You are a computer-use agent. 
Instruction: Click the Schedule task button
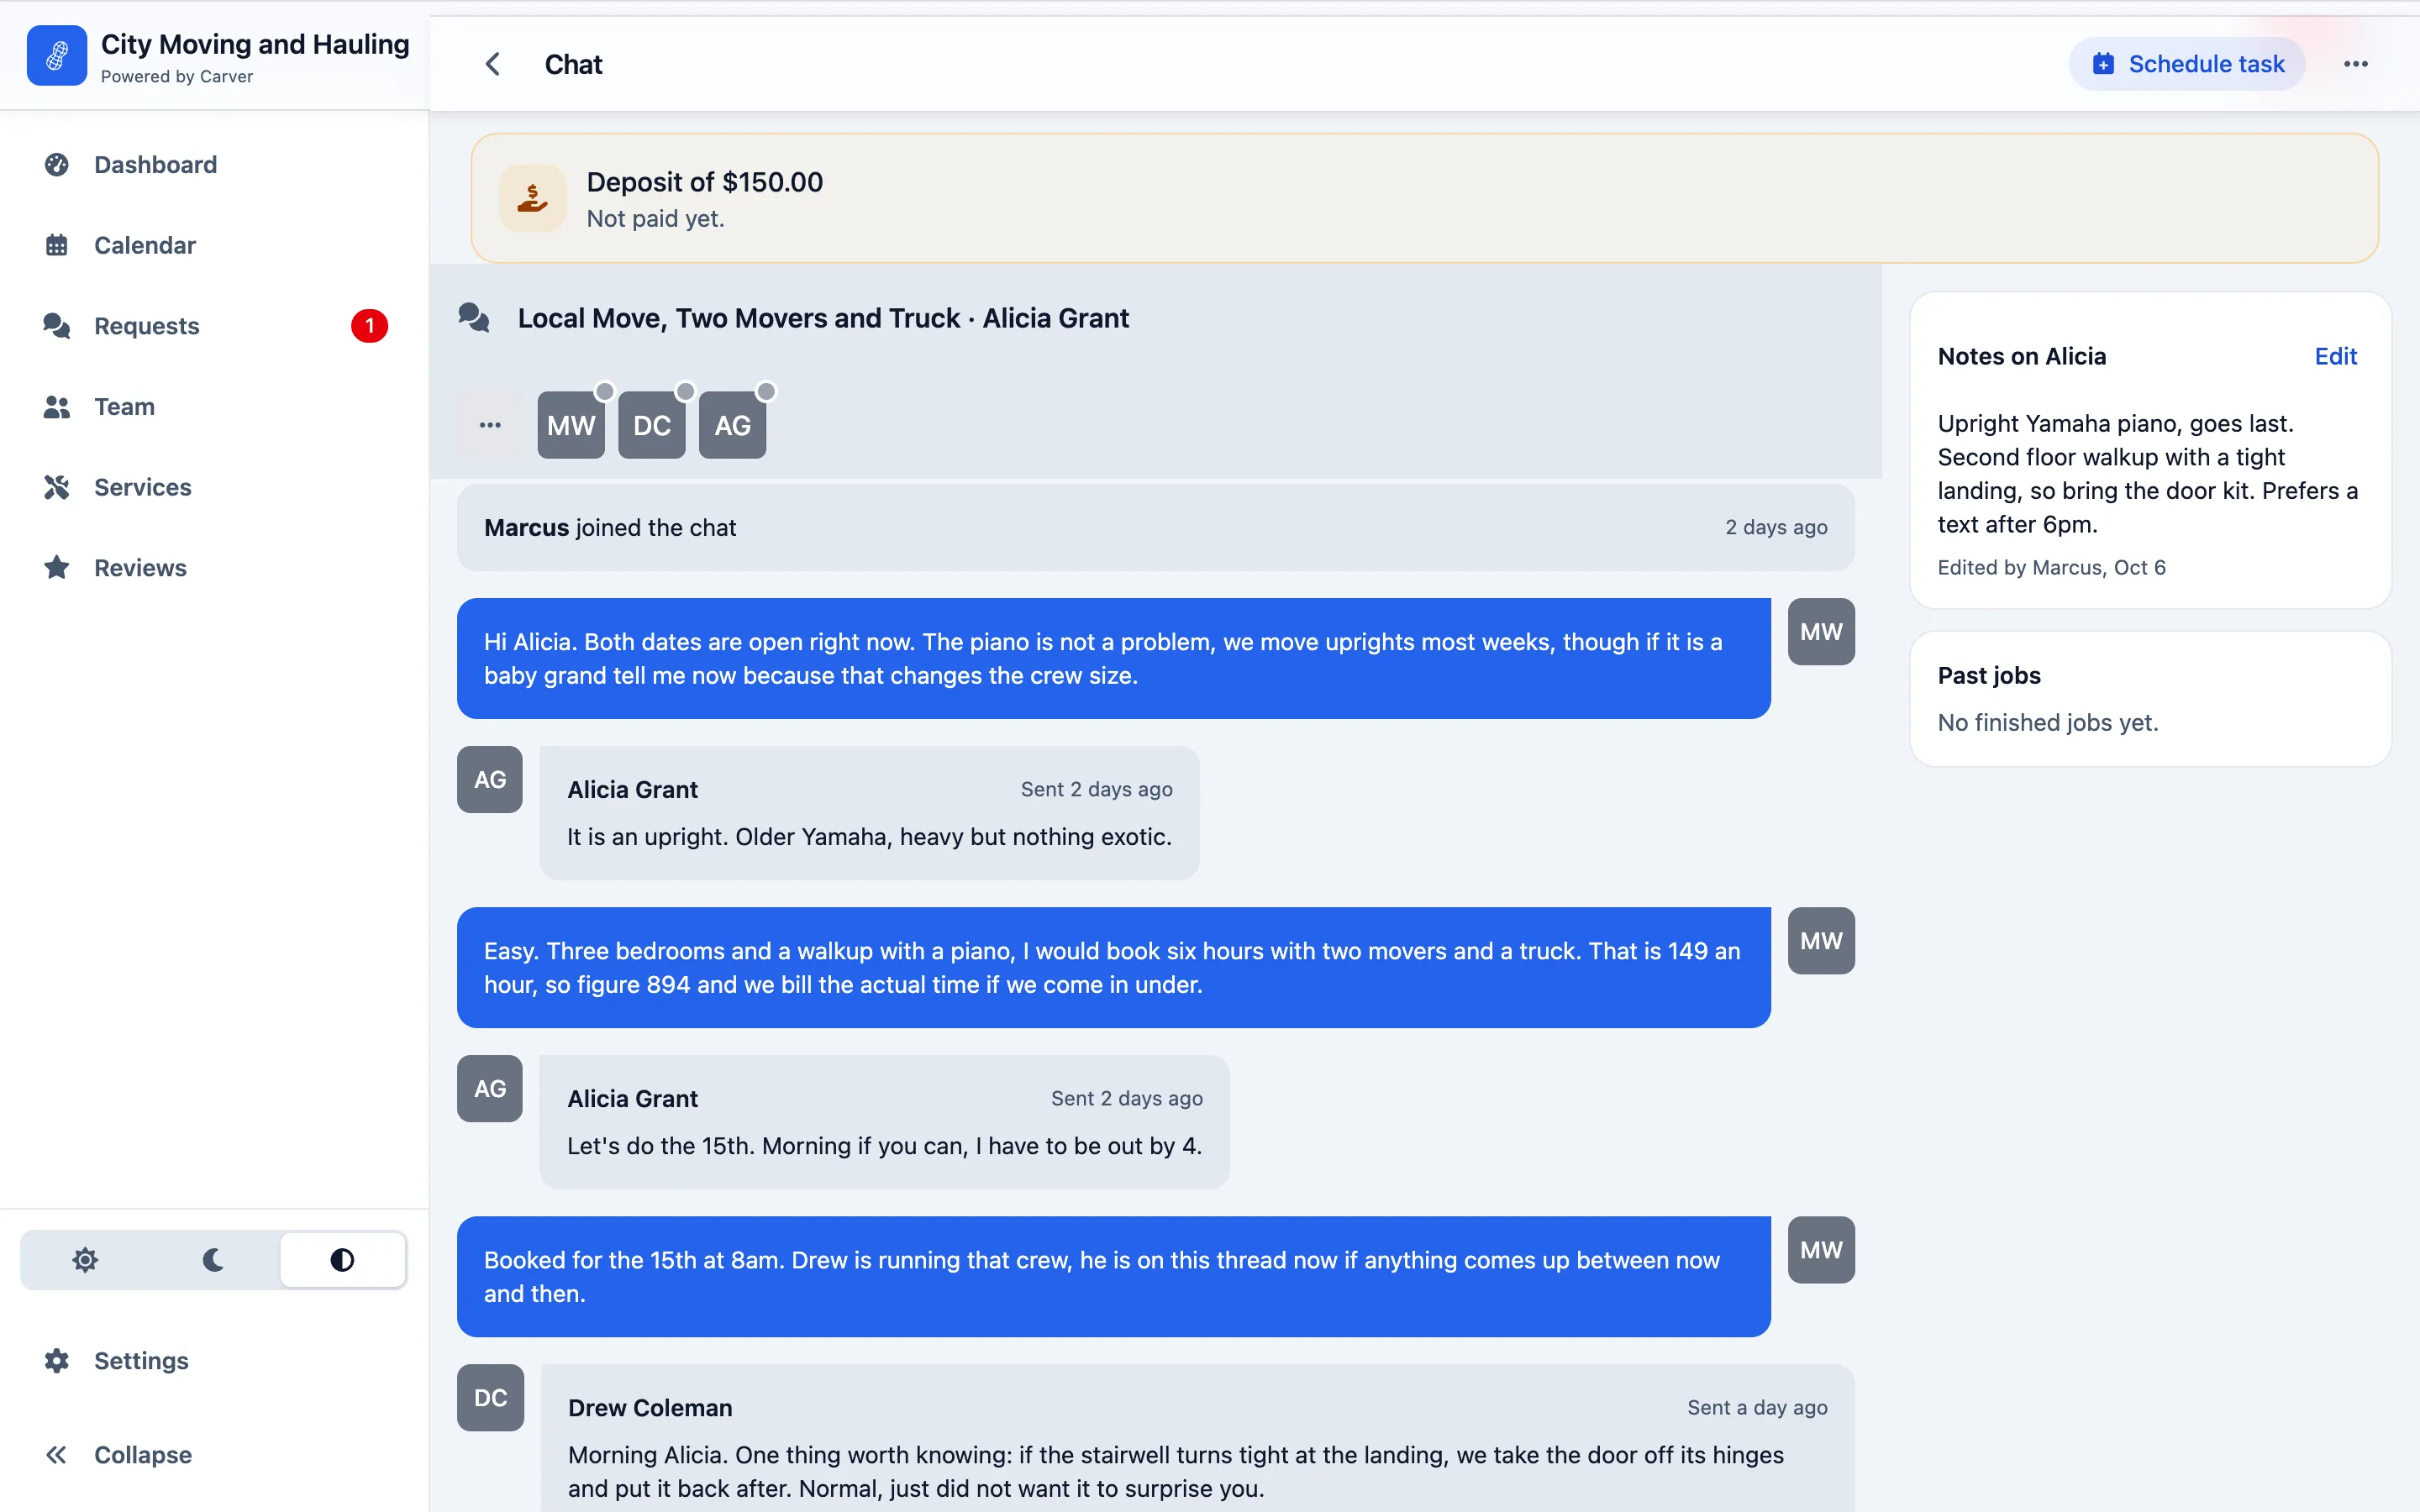(x=2187, y=64)
